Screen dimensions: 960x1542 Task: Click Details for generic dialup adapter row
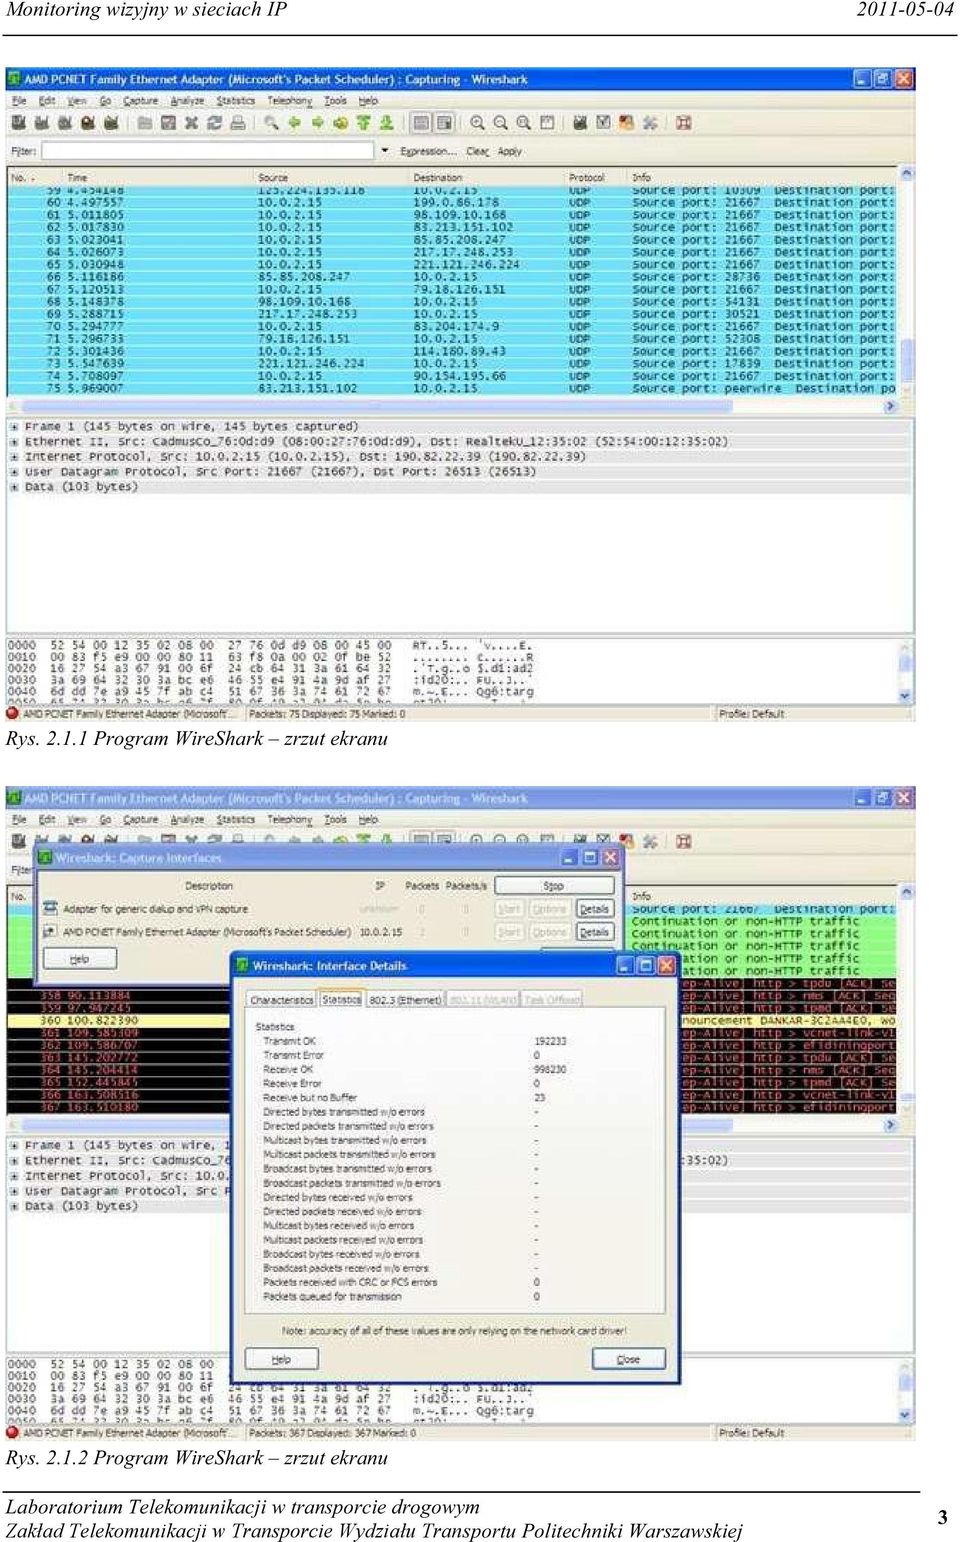click(x=595, y=909)
